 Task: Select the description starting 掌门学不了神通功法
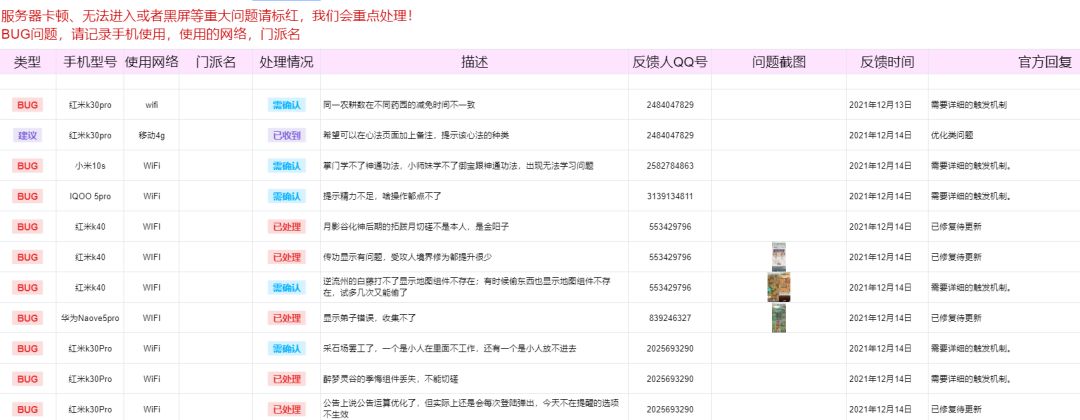(x=459, y=166)
